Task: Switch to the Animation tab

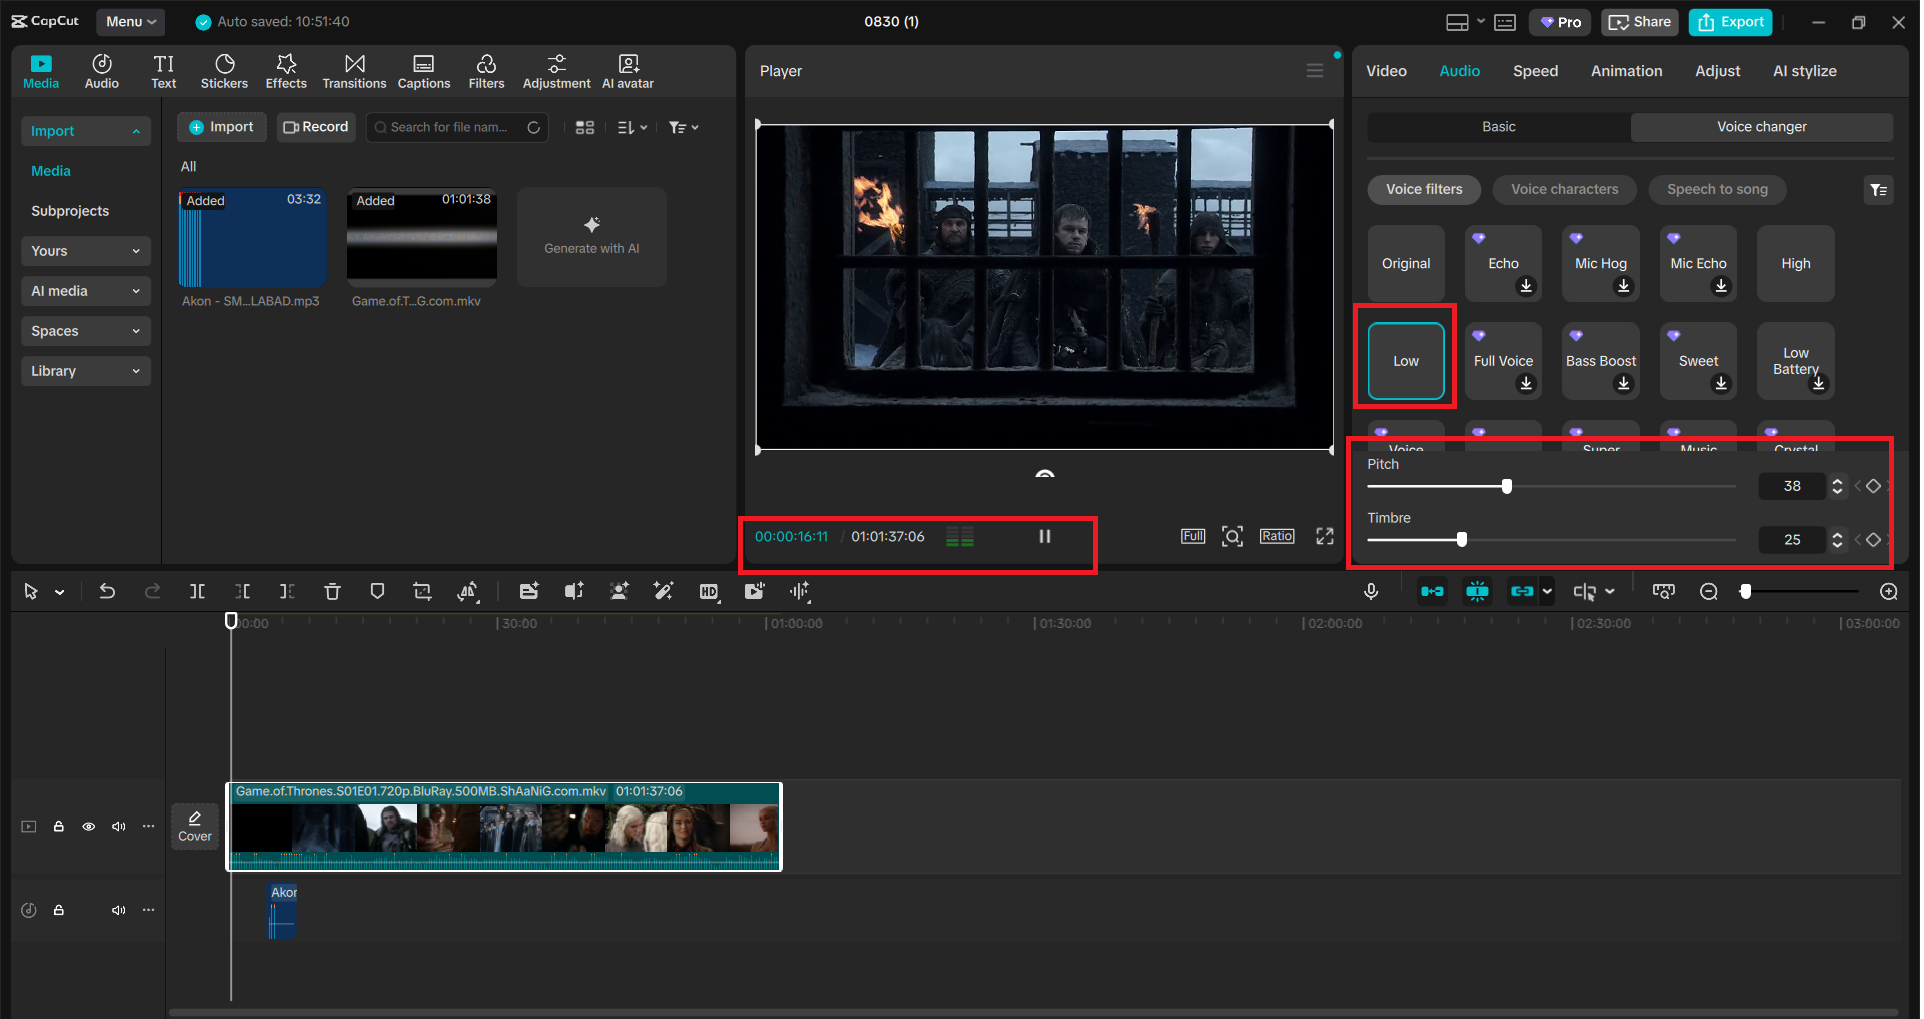Action: (x=1626, y=71)
